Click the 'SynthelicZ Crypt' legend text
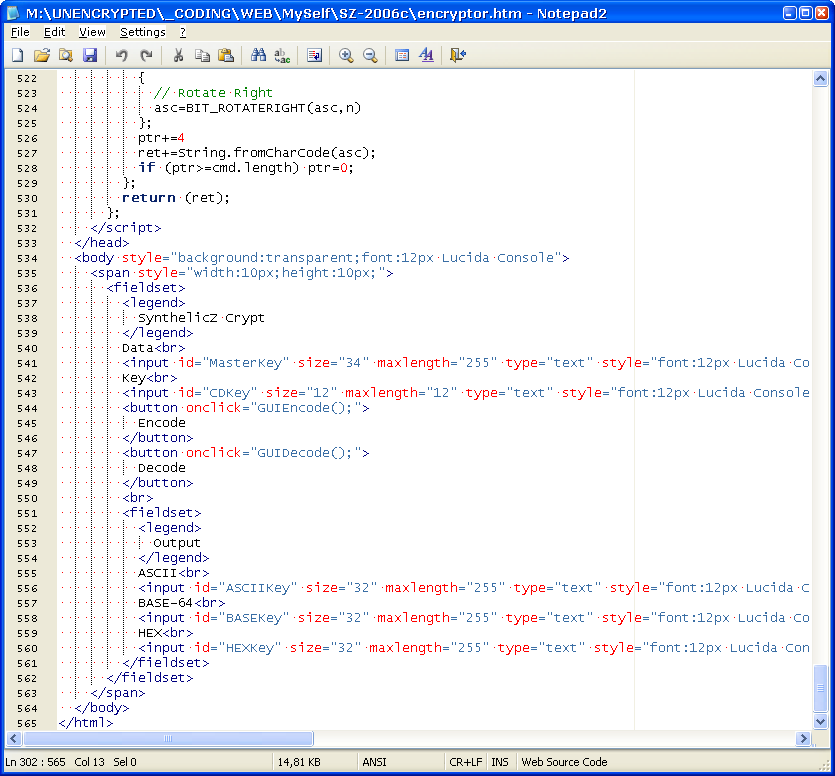Screen dimensions: 835x776 coord(201,318)
